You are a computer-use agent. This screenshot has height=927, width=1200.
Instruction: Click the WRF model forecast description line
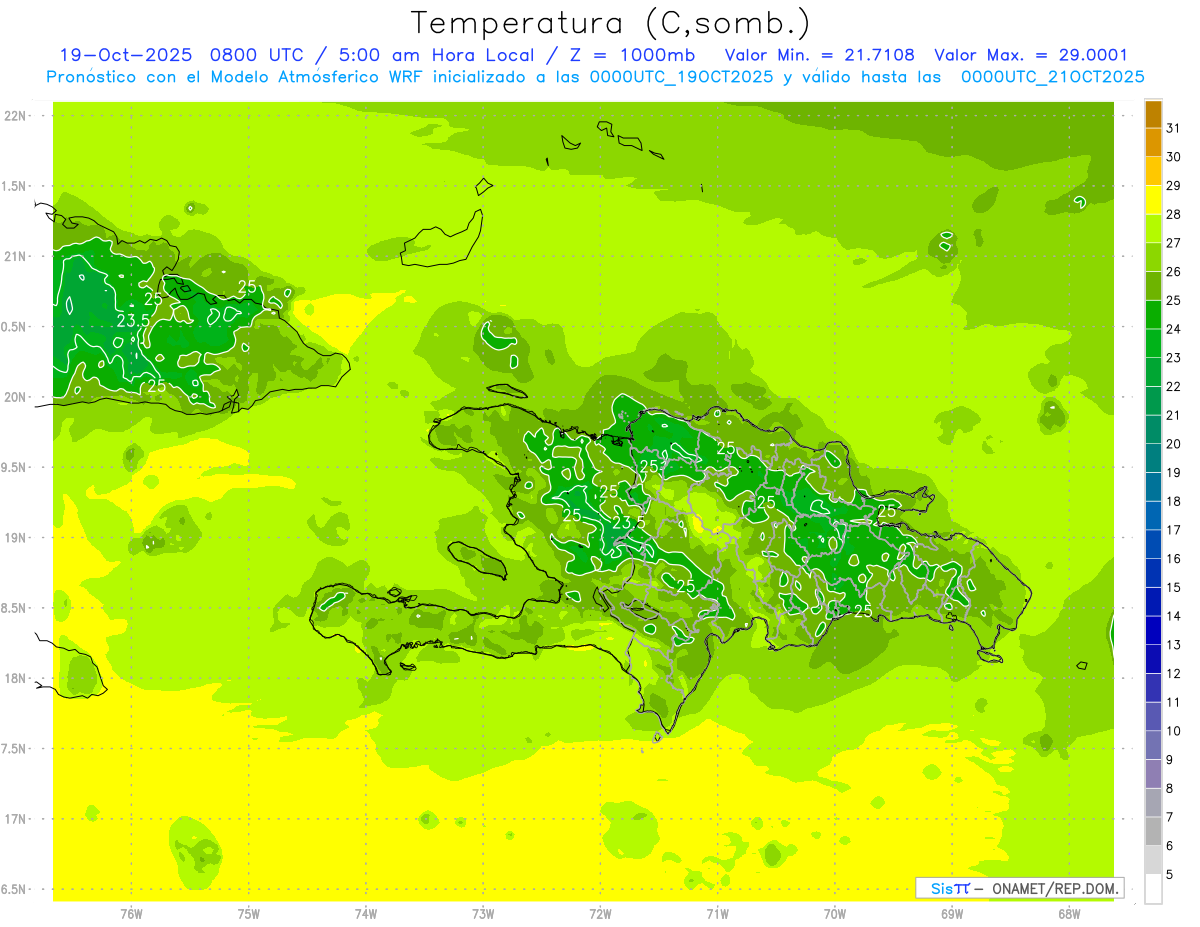point(595,76)
